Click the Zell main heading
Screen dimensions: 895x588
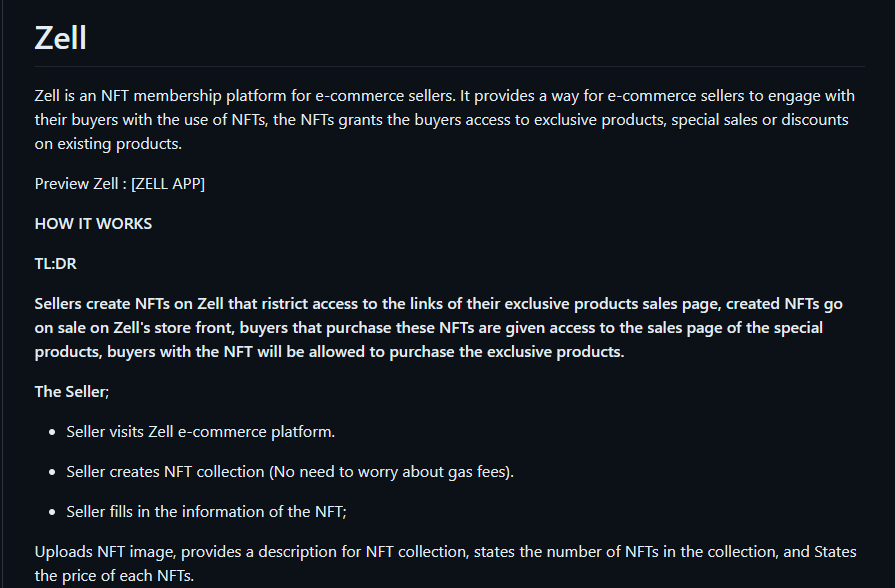pos(60,38)
